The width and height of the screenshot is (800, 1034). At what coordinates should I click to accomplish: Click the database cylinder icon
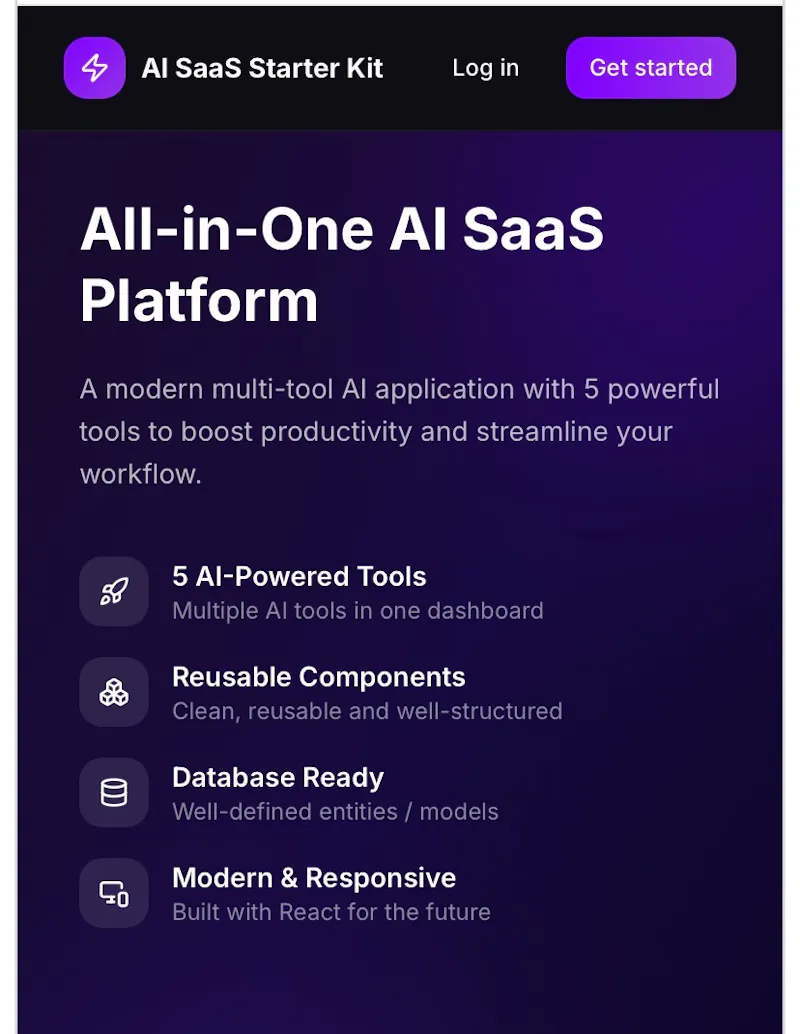[x=114, y=793]
